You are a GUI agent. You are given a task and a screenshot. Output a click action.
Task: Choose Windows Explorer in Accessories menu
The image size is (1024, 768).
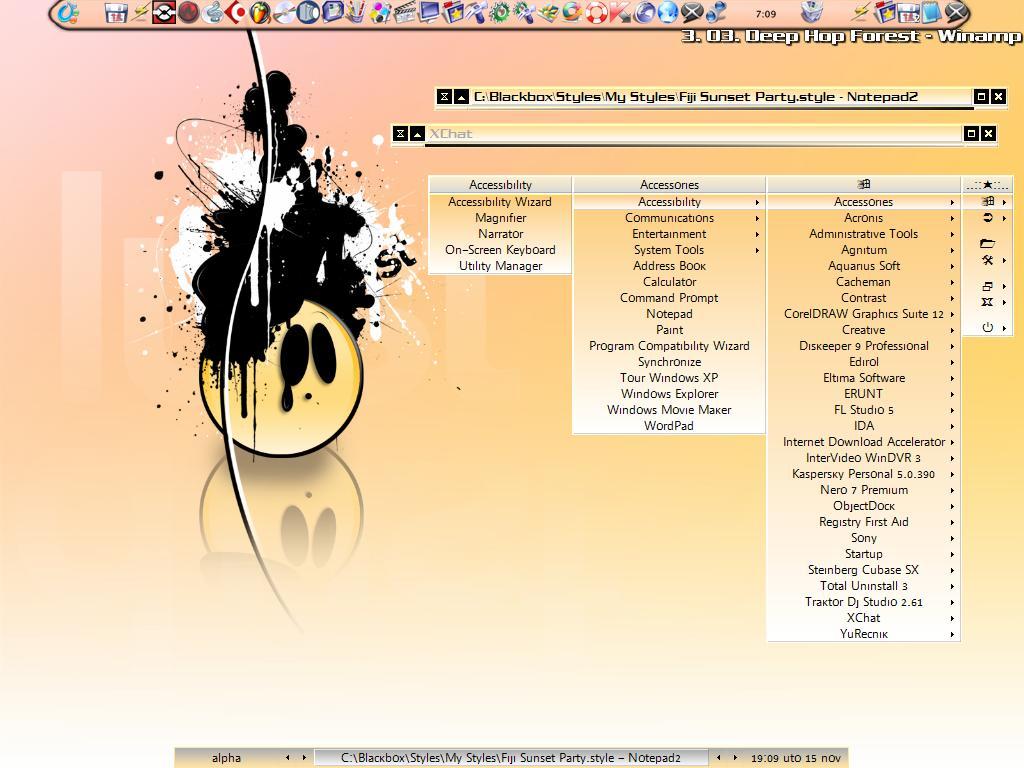669,394
